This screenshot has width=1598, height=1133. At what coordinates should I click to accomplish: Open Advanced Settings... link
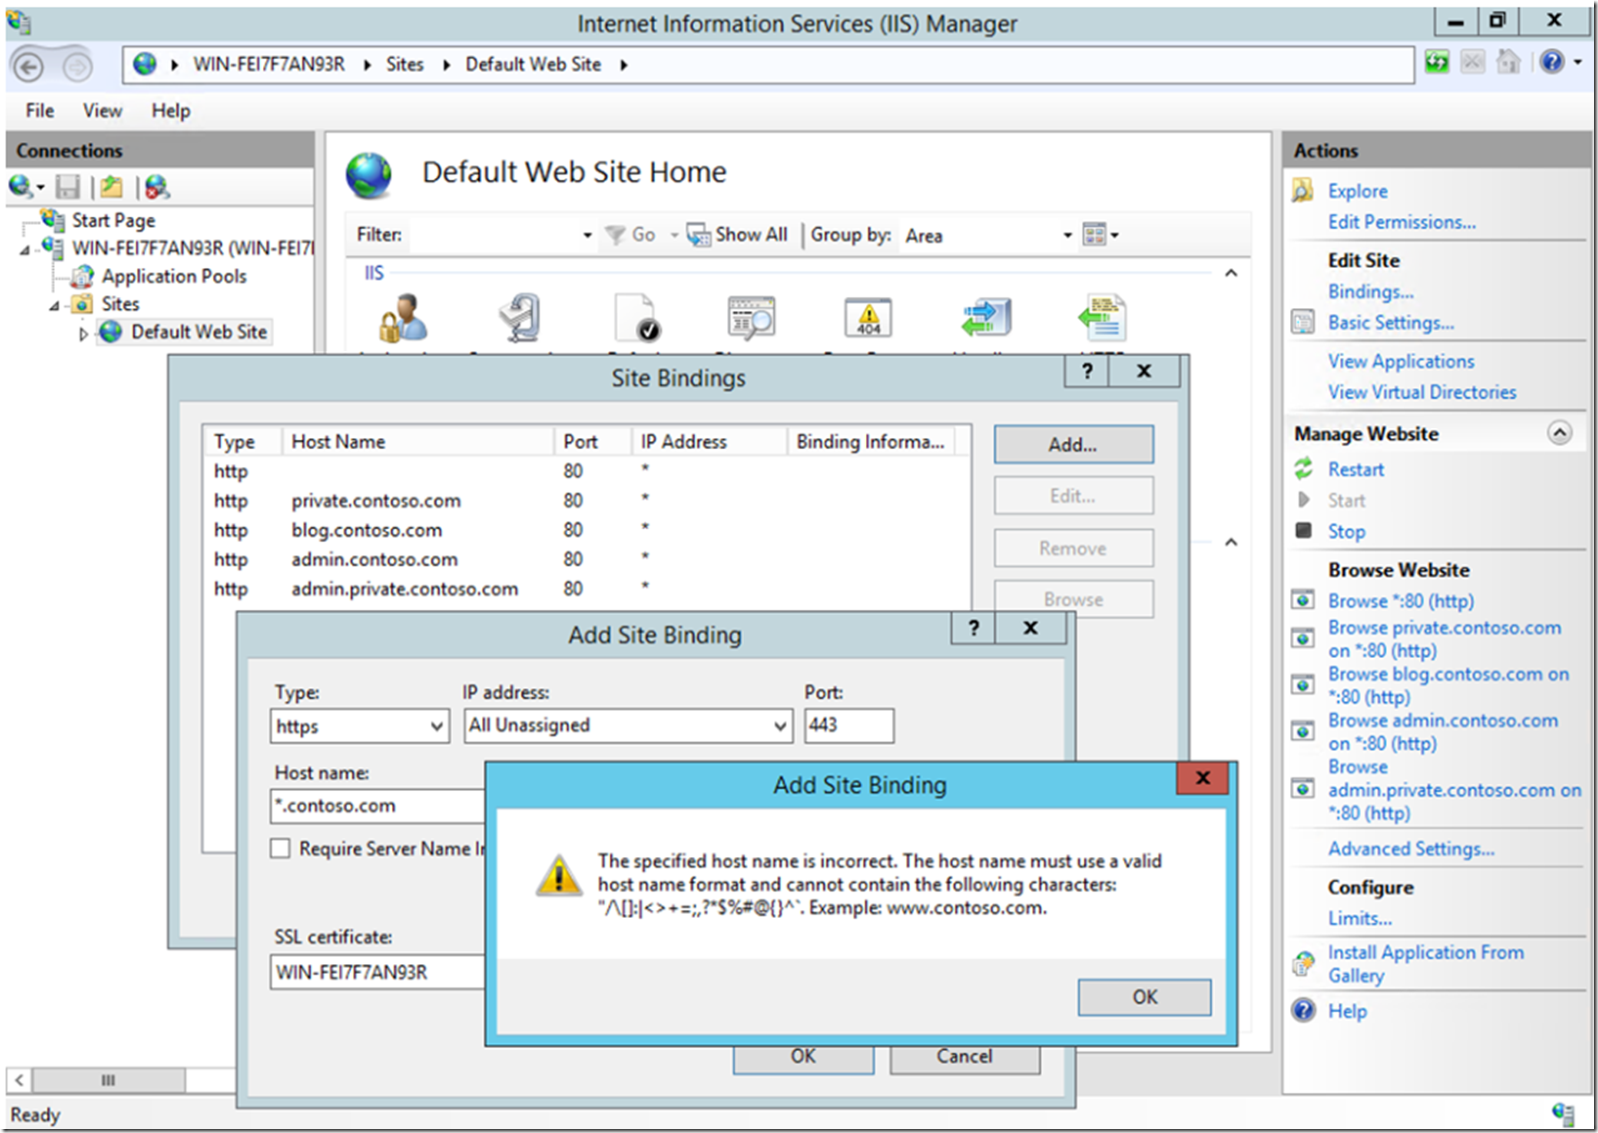point(1411,849)
